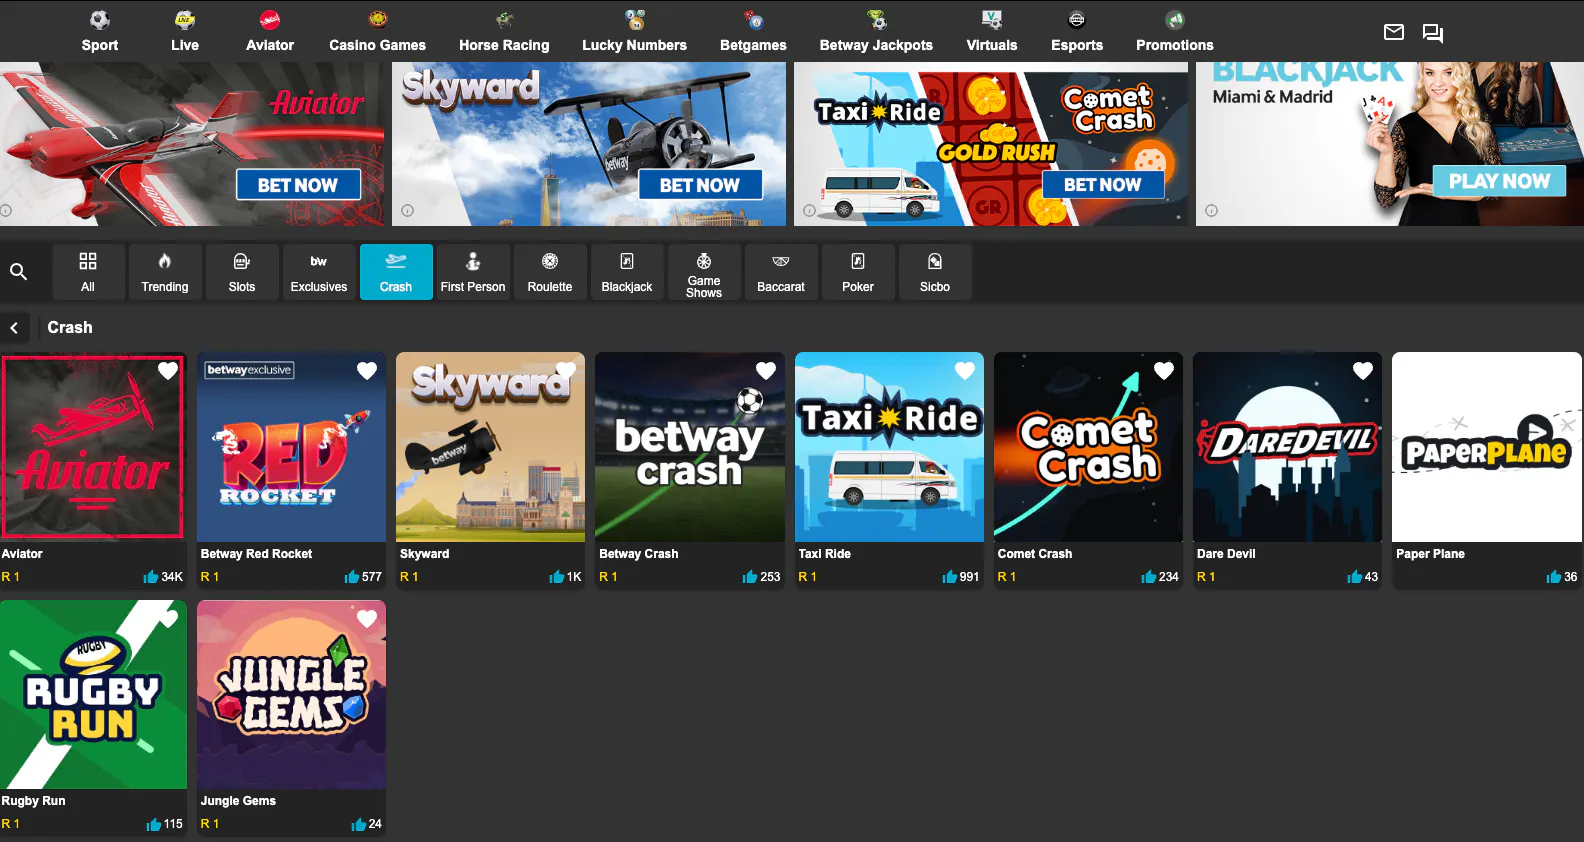Open Betgames in the top navigation

click(x=753, y=31)
